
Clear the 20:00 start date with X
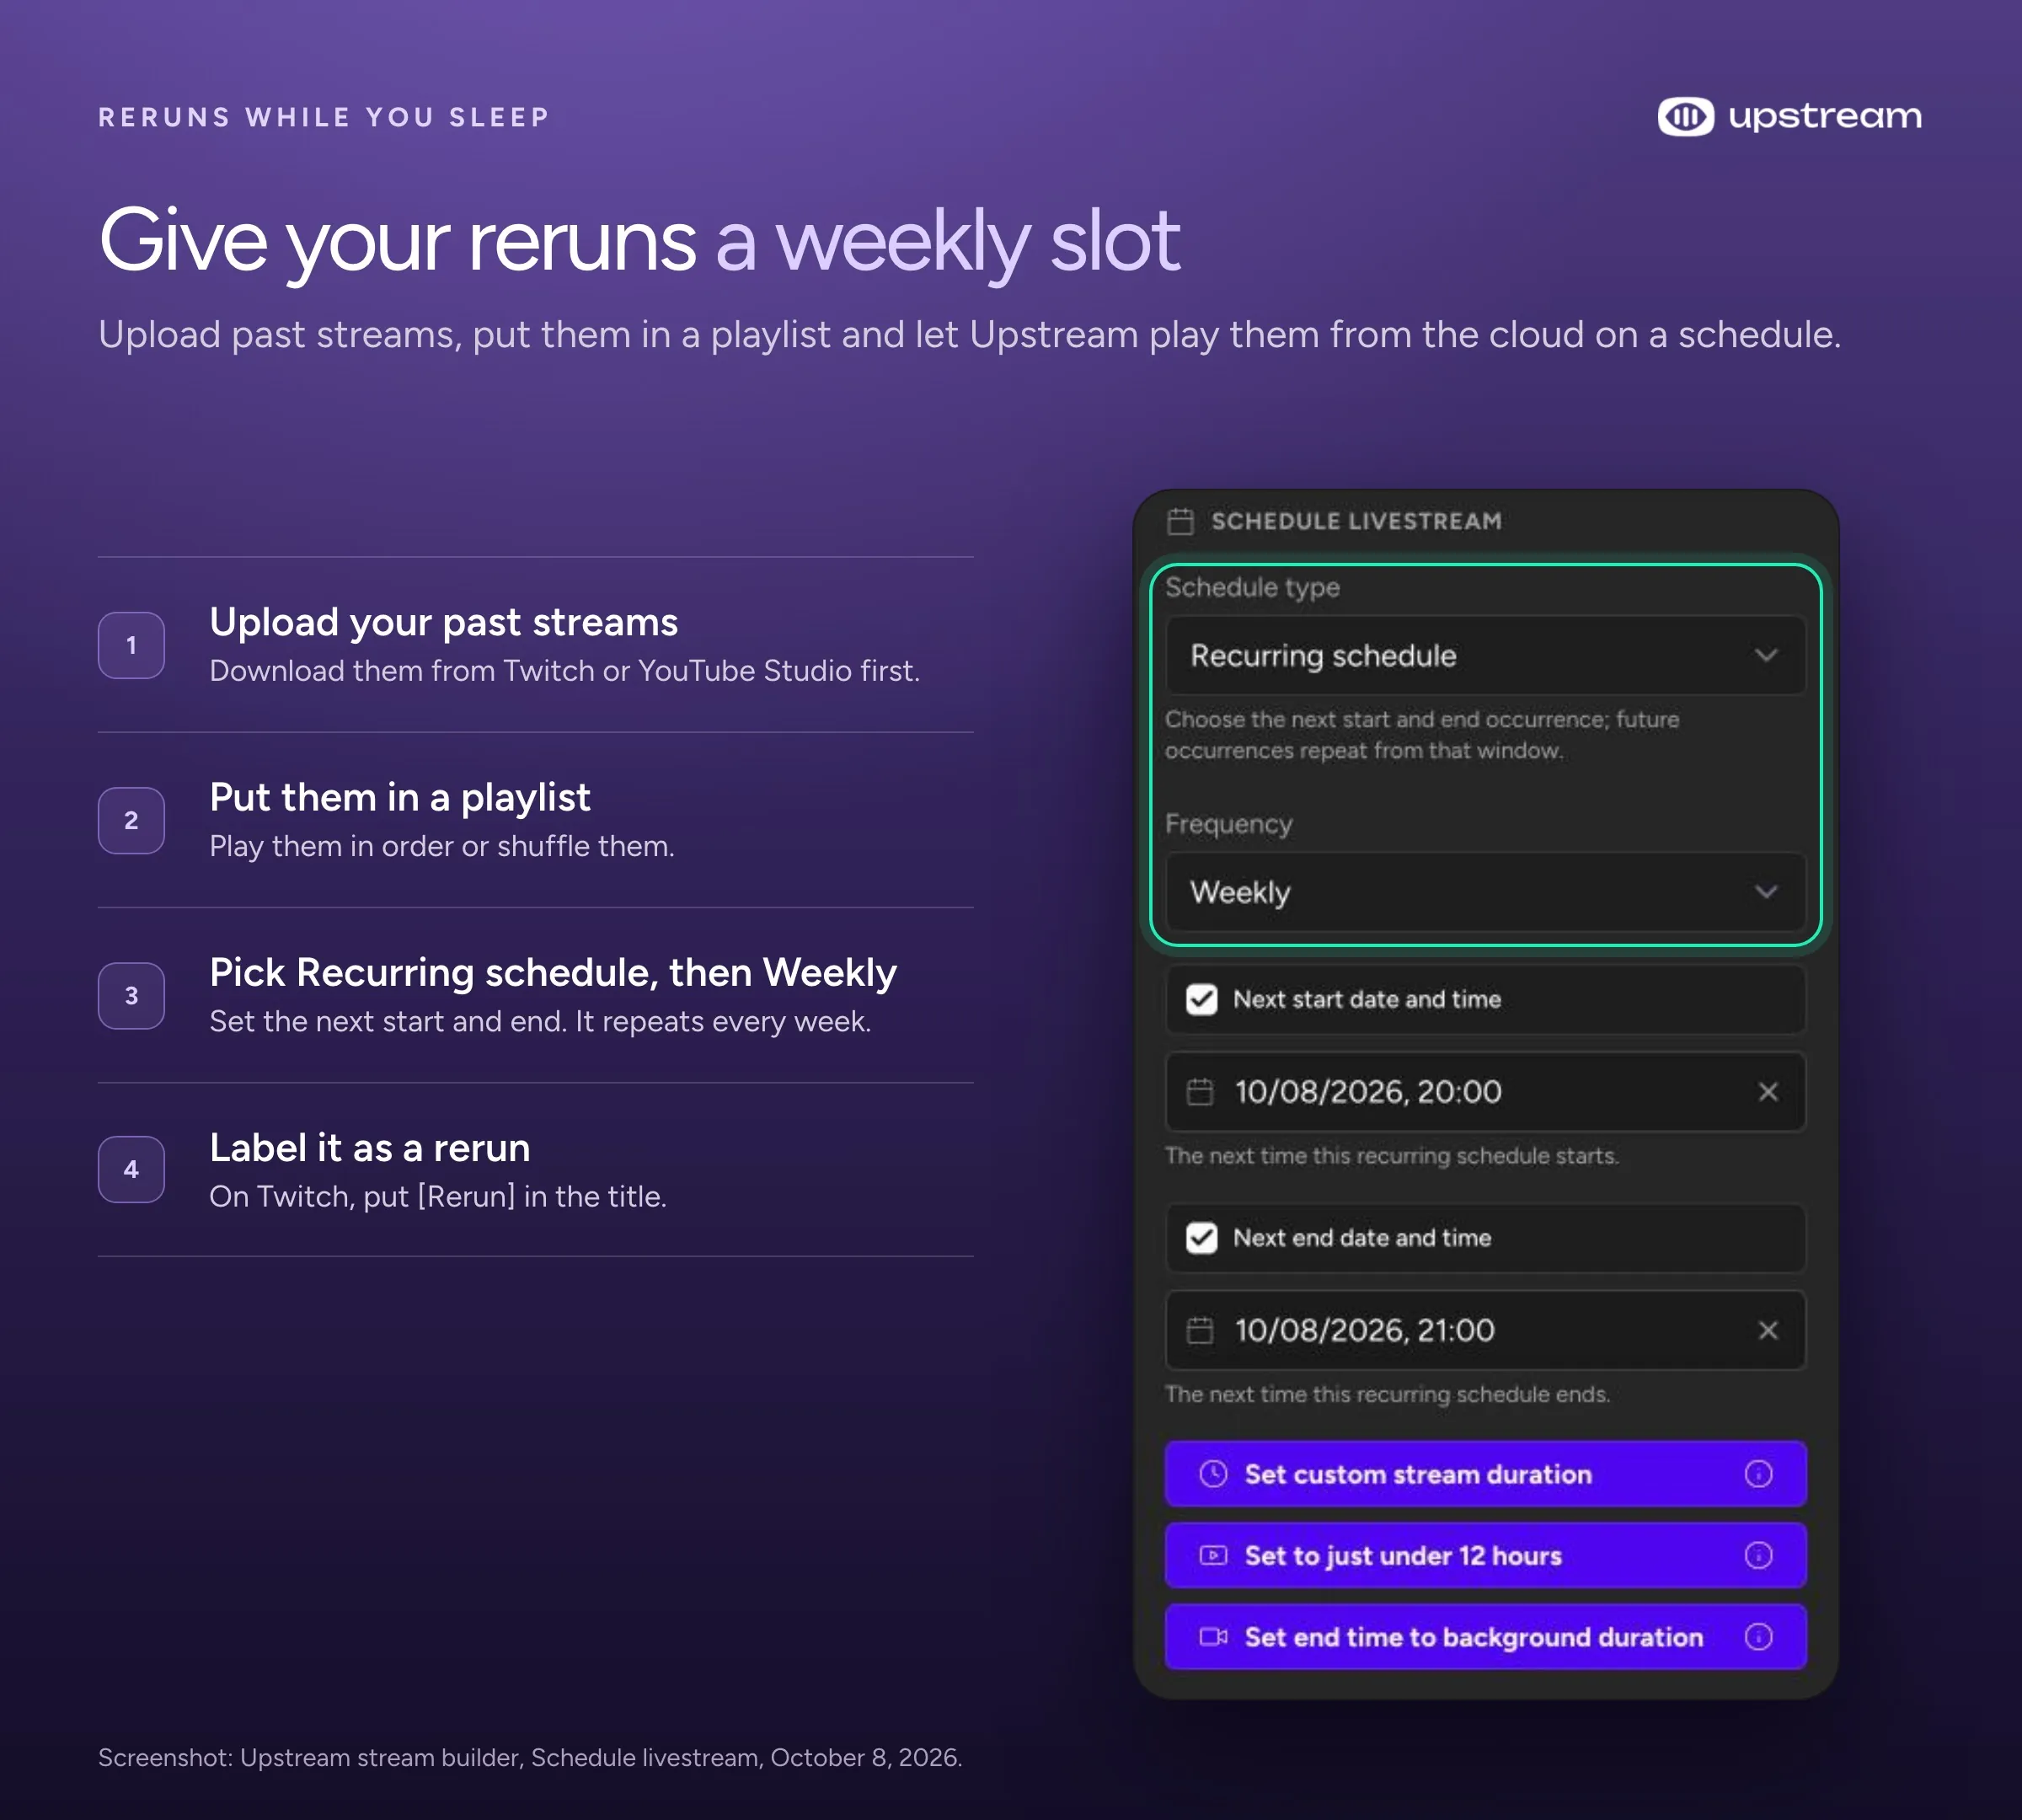click(x=1767, y=1092)
